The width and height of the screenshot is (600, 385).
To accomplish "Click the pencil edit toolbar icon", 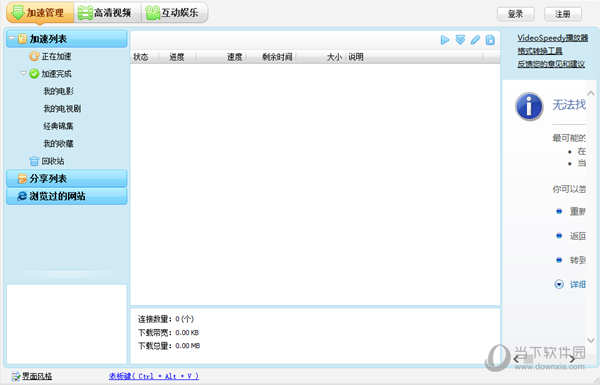I will click(475, 40).
